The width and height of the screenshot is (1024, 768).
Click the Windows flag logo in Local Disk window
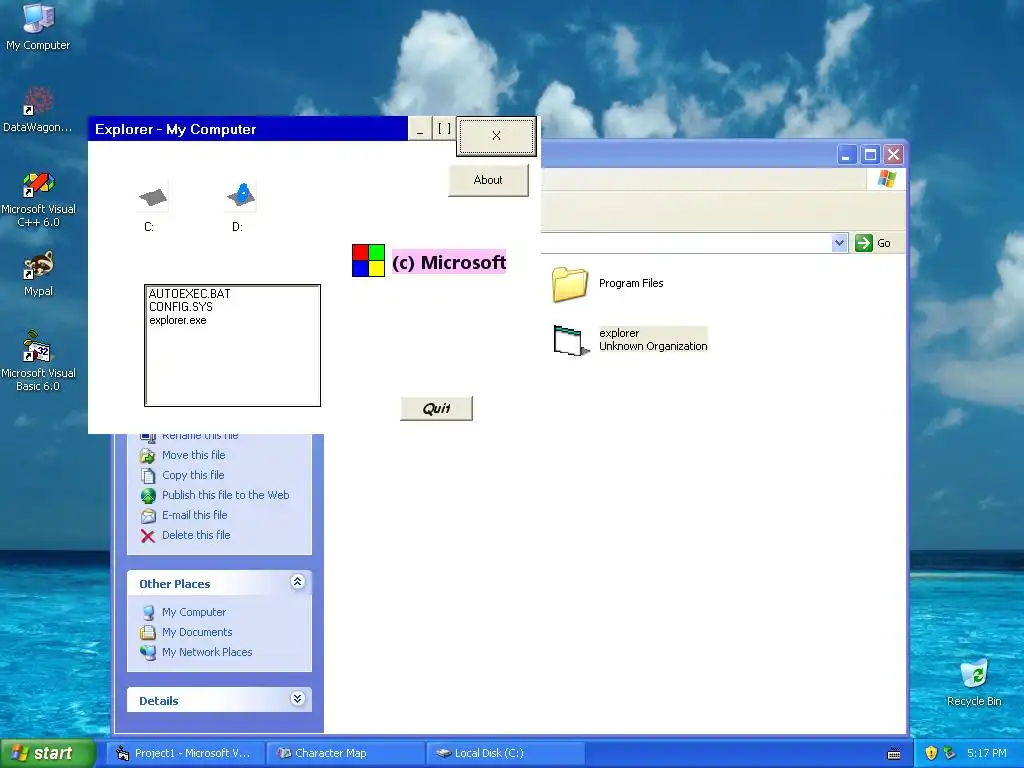tap(887, 178)
